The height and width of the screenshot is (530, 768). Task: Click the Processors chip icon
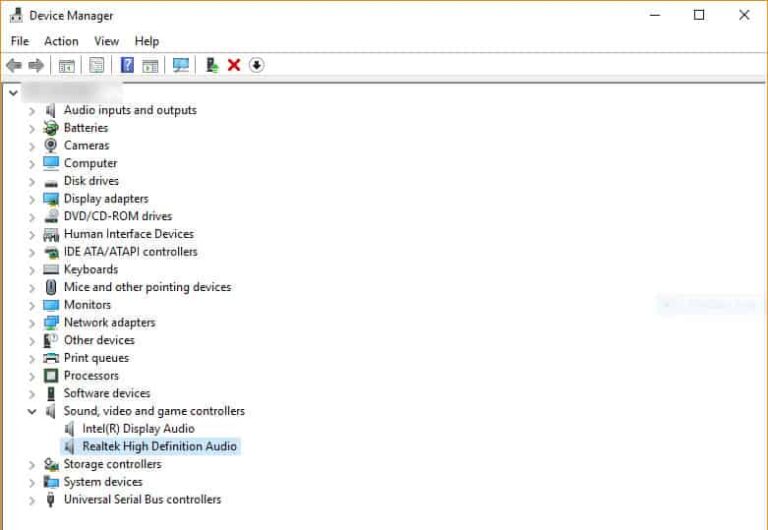[x=51, y=376]
